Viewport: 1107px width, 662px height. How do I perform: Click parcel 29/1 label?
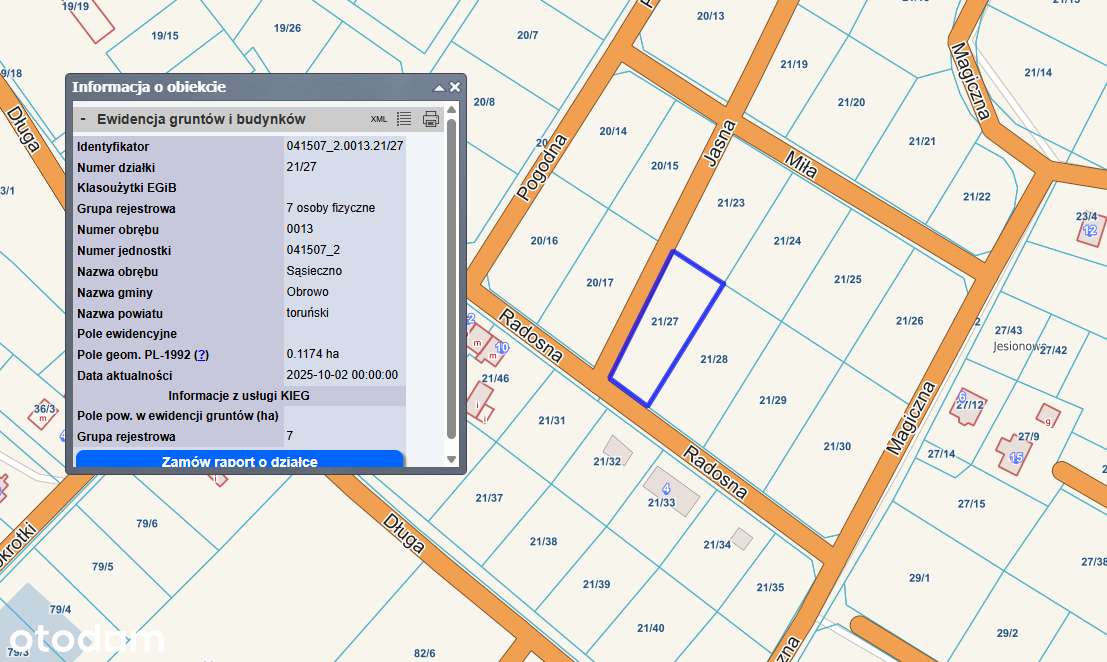pyautogui.click(x=919, y=577)
